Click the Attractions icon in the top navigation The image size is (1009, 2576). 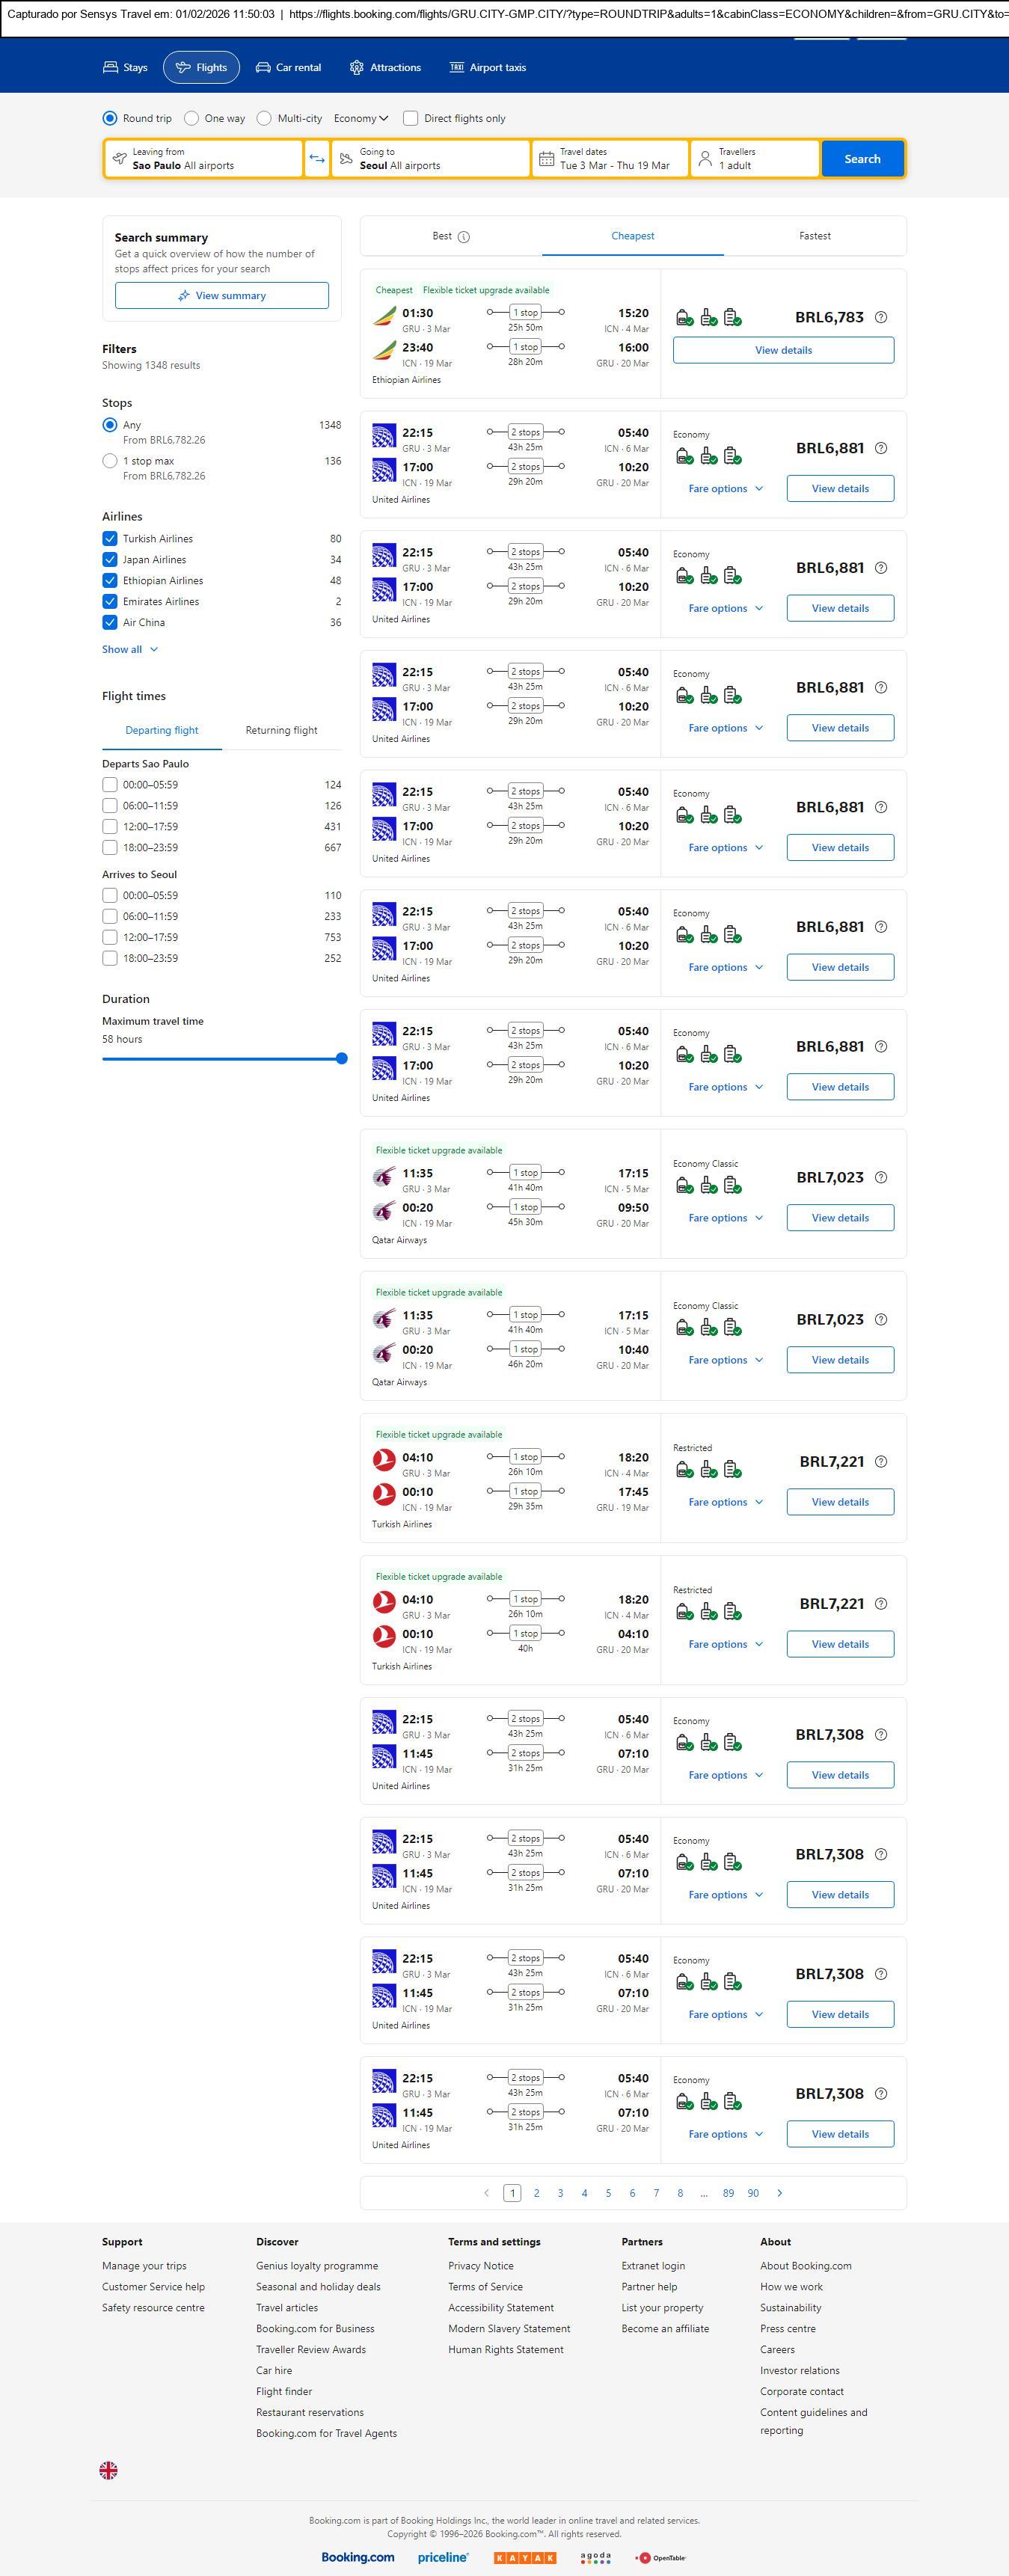pyautogui.click(x=356, y=68)
